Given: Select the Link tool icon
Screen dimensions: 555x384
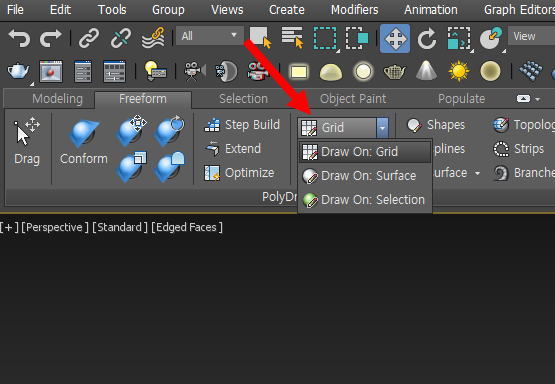Looking at the screenshot, I should pos(88,38).
